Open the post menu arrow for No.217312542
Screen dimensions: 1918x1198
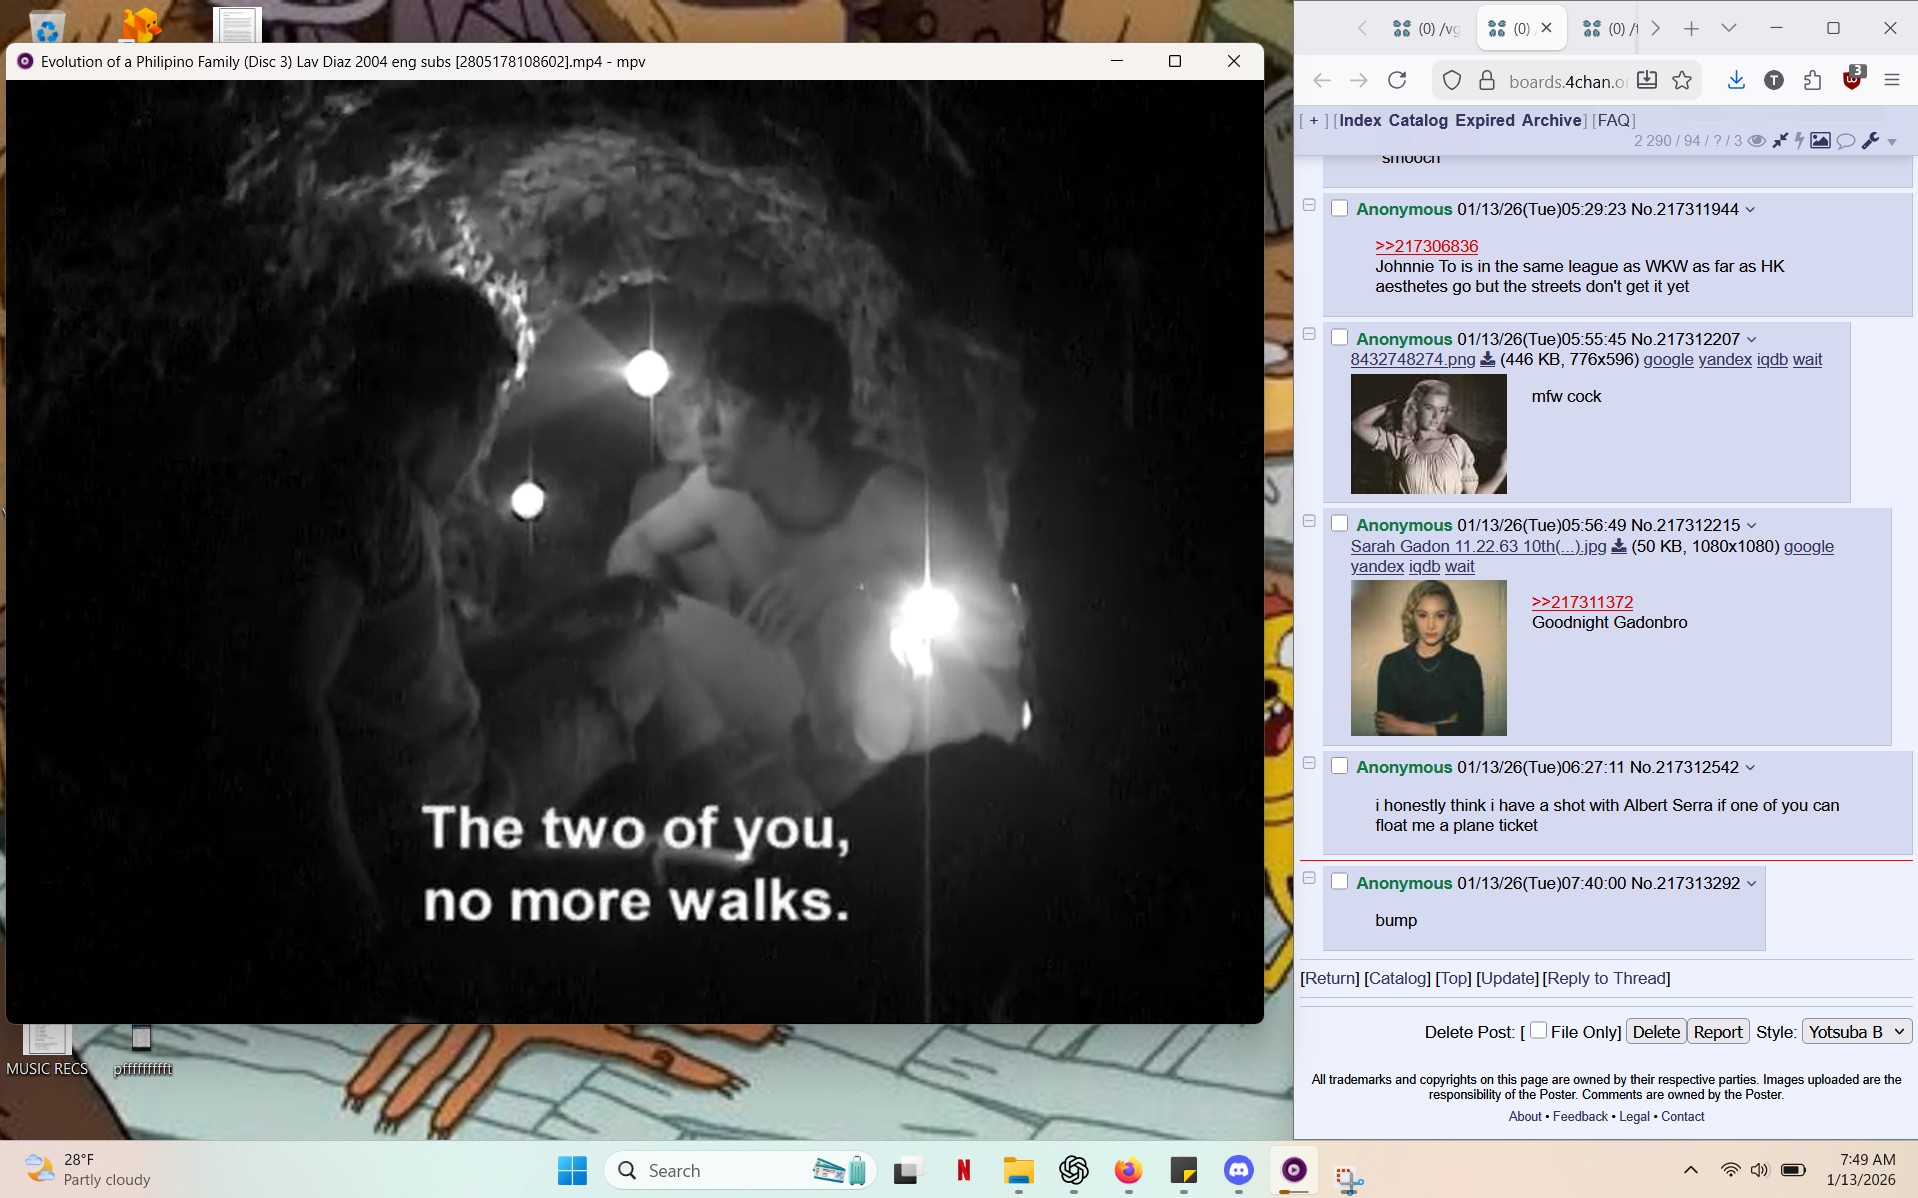click(1750, 768)
